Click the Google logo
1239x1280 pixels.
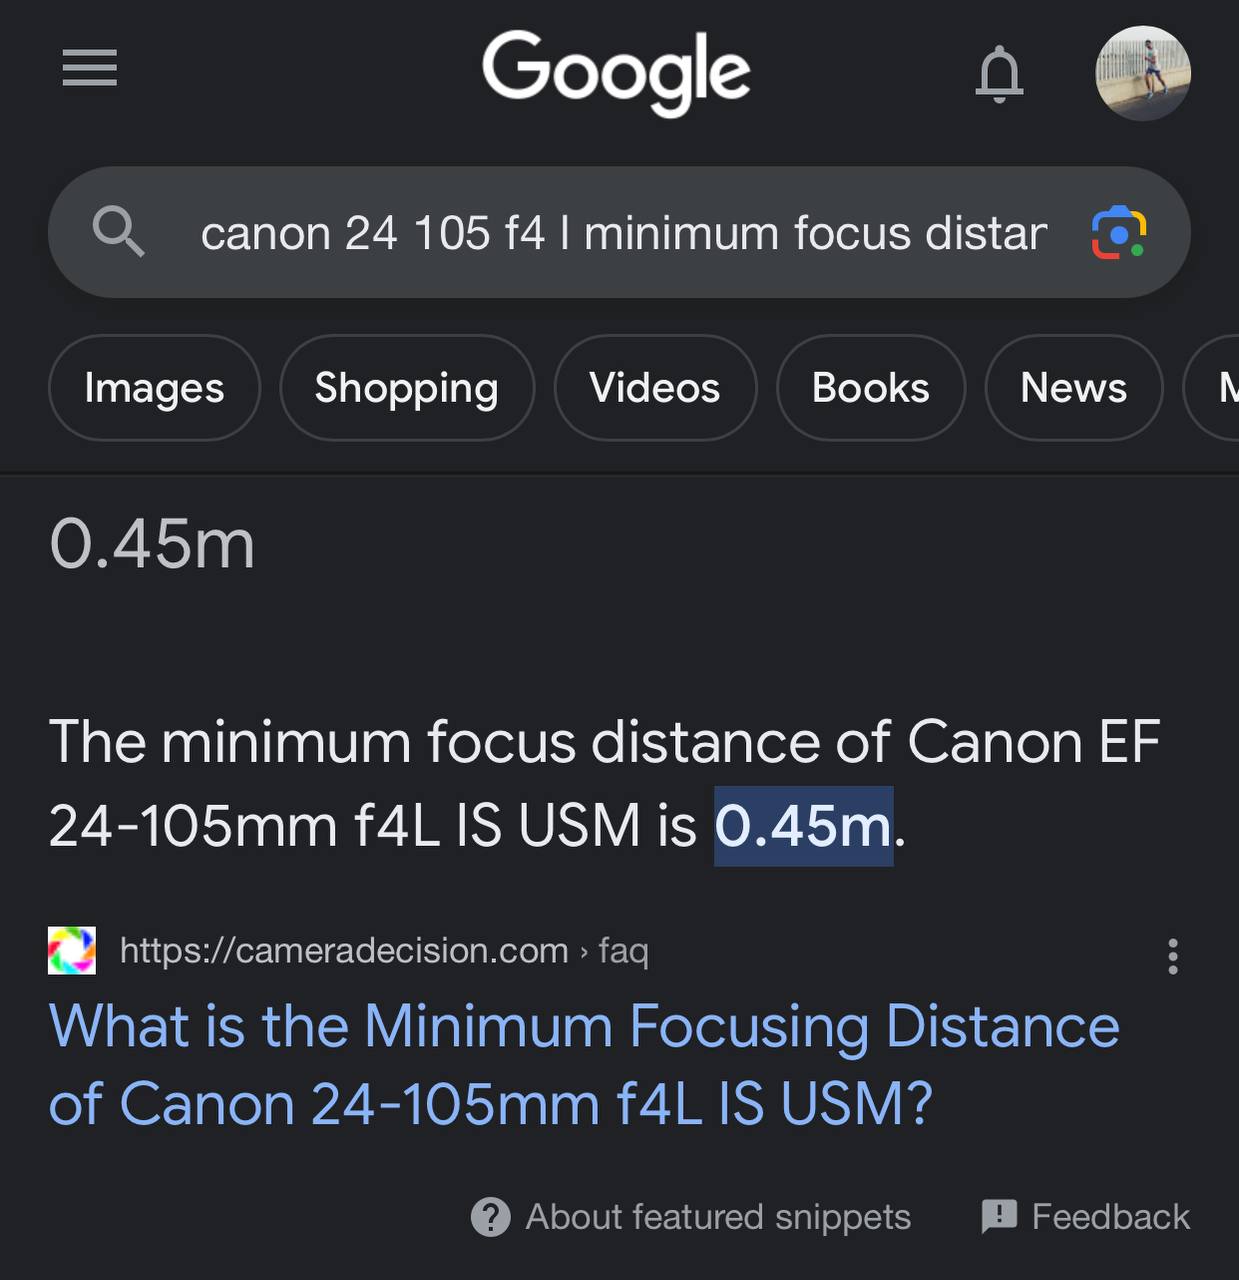[616, 70]
